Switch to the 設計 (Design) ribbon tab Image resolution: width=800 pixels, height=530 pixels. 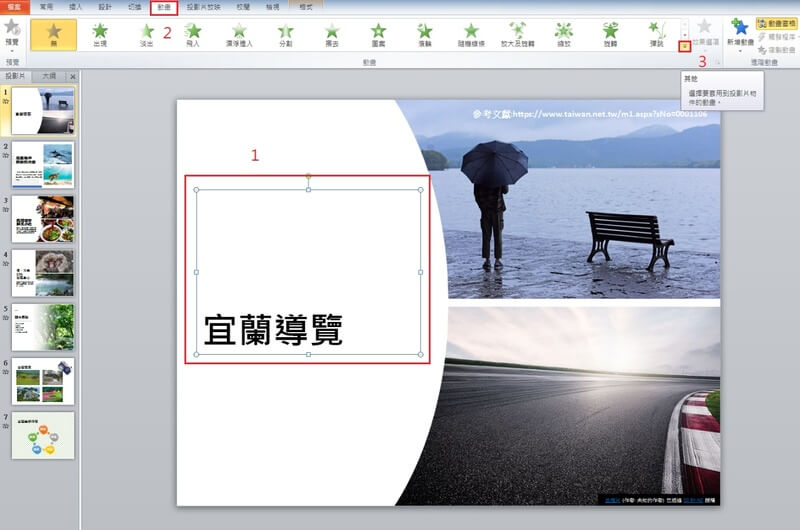pos(105,7)
